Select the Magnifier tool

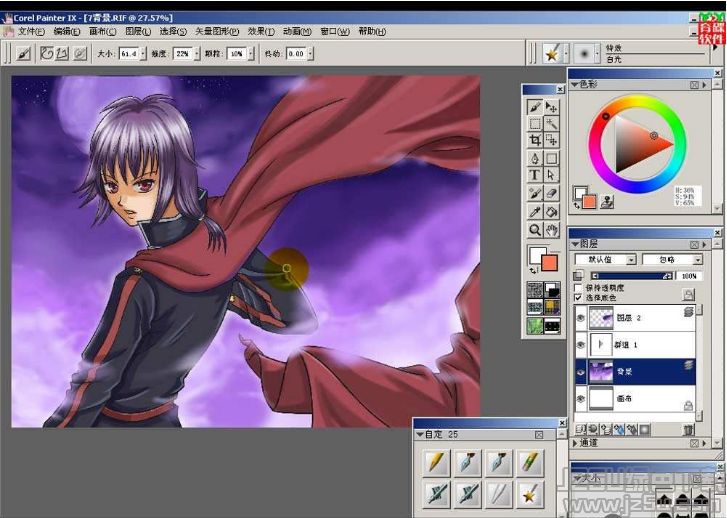pyautogui.click(x=535, y=230)
